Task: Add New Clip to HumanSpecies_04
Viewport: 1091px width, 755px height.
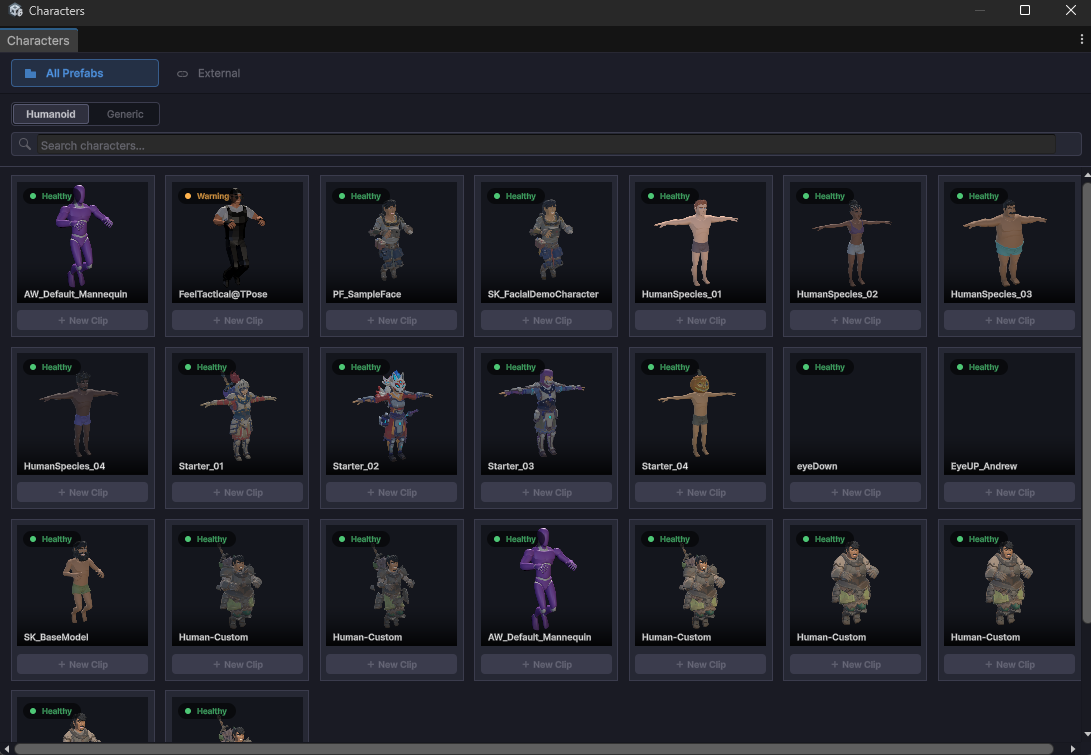Action: pos(83,493)
